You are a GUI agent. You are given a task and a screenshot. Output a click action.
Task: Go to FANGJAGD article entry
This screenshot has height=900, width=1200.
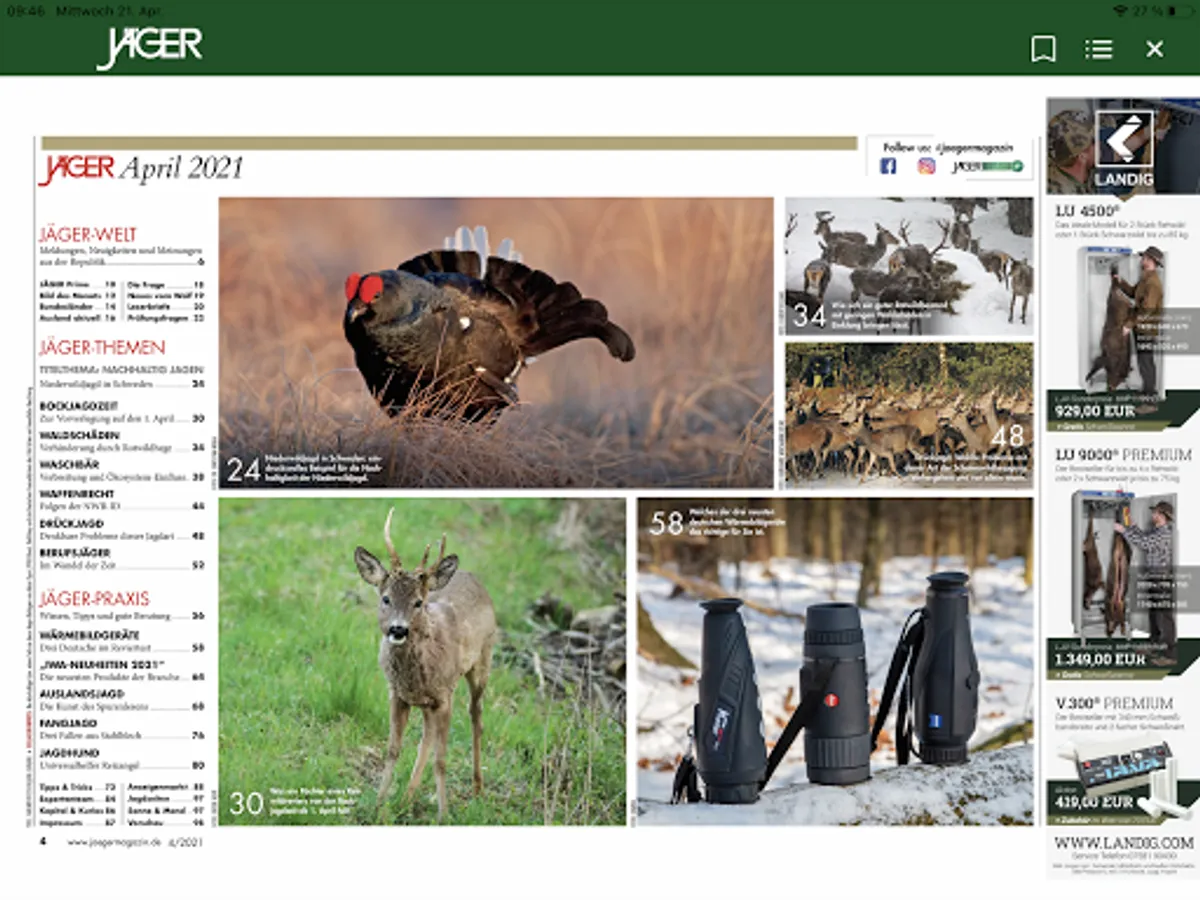point(121,728)
